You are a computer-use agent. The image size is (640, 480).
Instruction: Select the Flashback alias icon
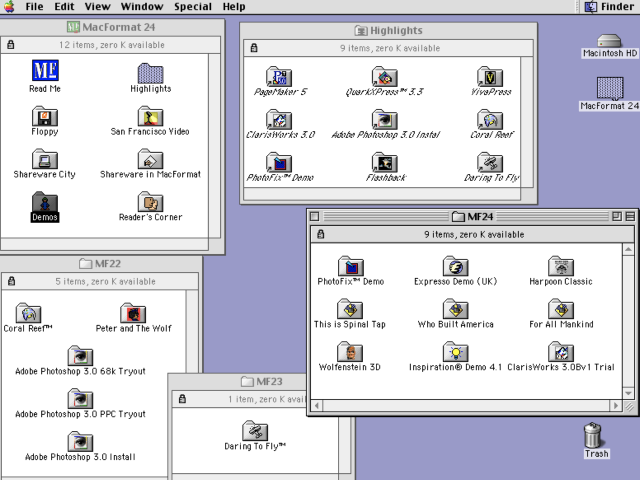tap(384, 162)
